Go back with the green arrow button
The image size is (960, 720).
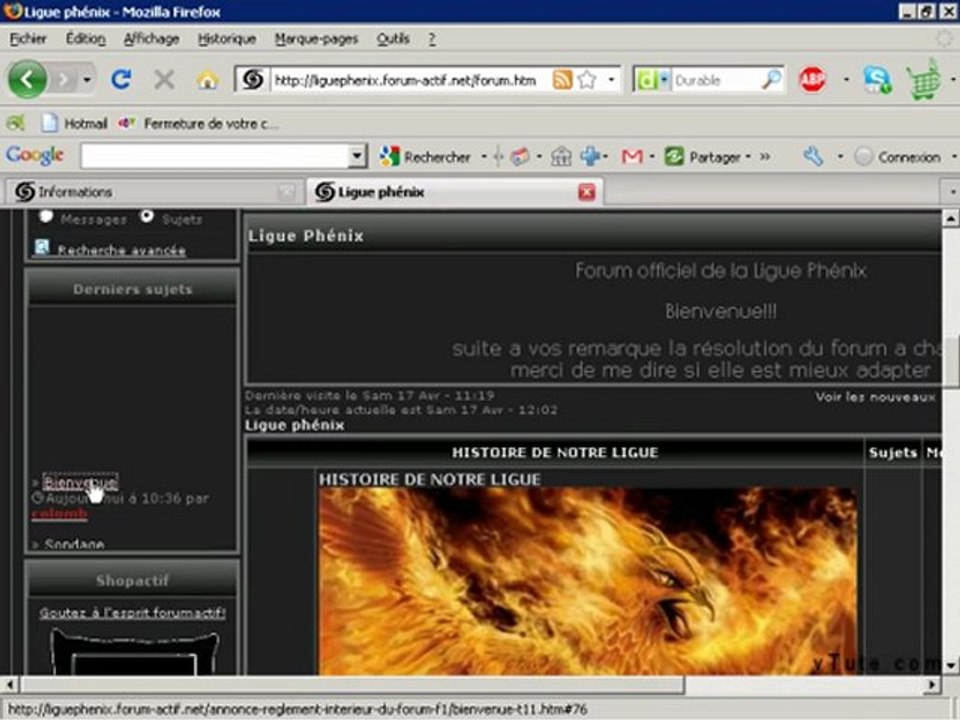click(x=27, y=80)
